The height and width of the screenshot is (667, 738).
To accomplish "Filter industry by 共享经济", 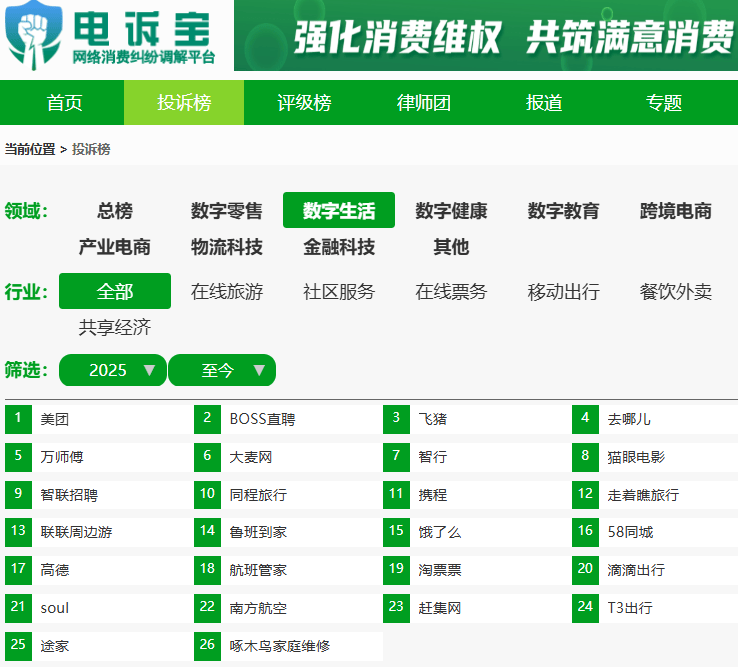I will pyautogui.click(x=115, y=327).
